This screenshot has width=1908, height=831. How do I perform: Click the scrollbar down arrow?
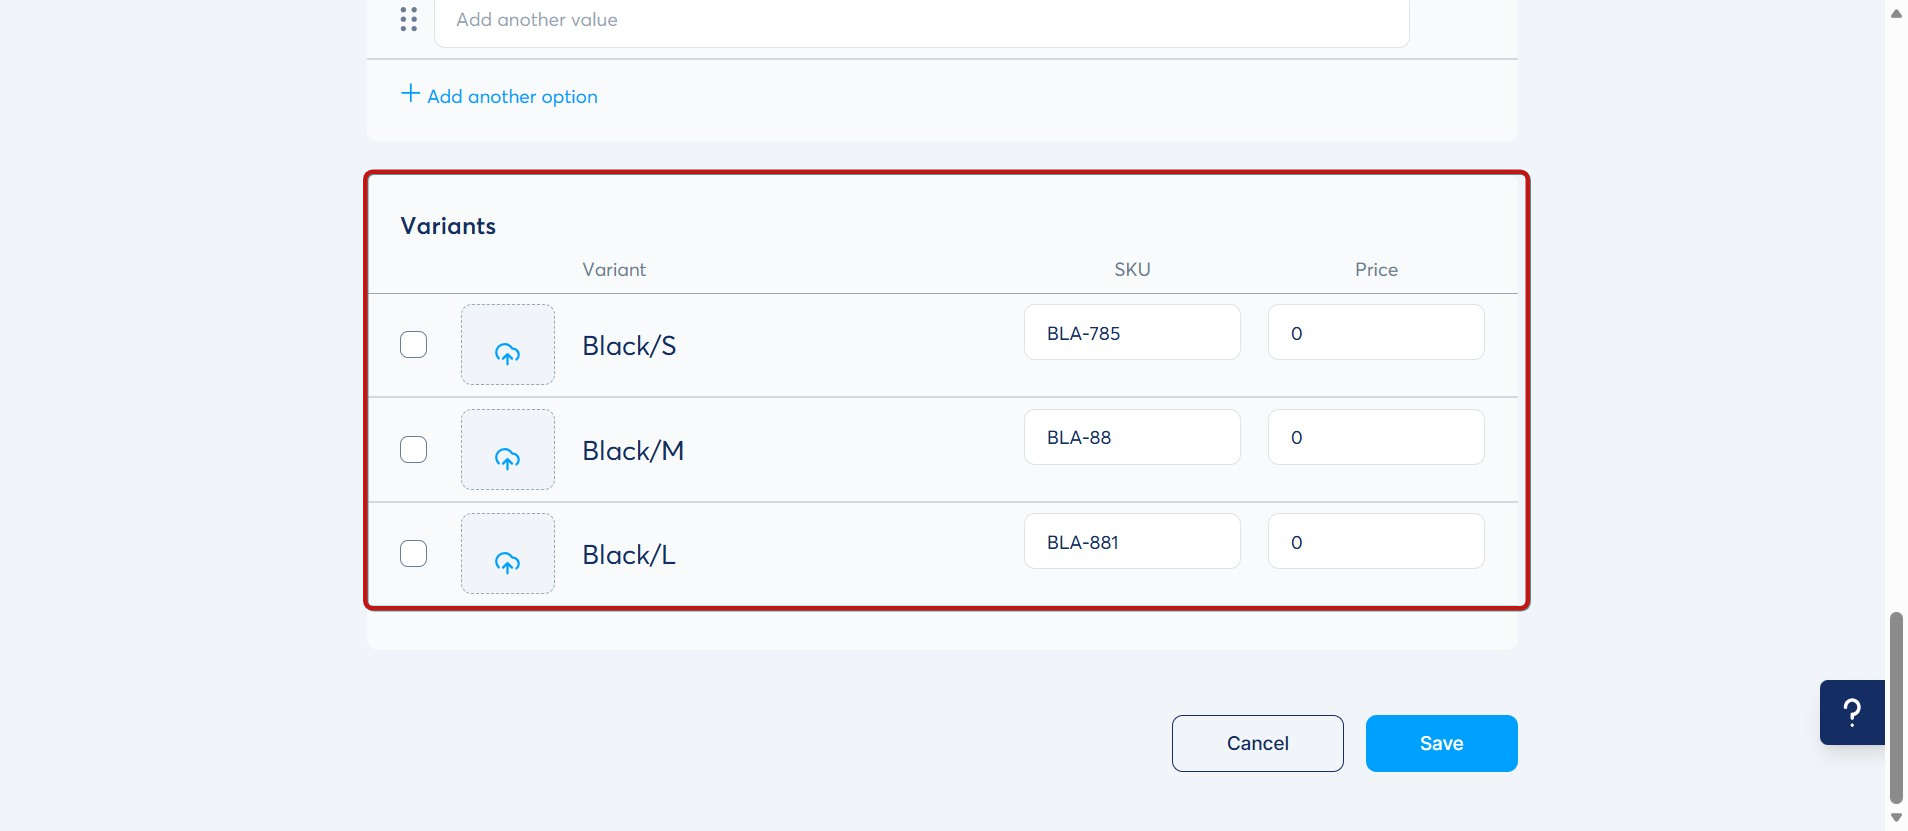pos(1896,818)
